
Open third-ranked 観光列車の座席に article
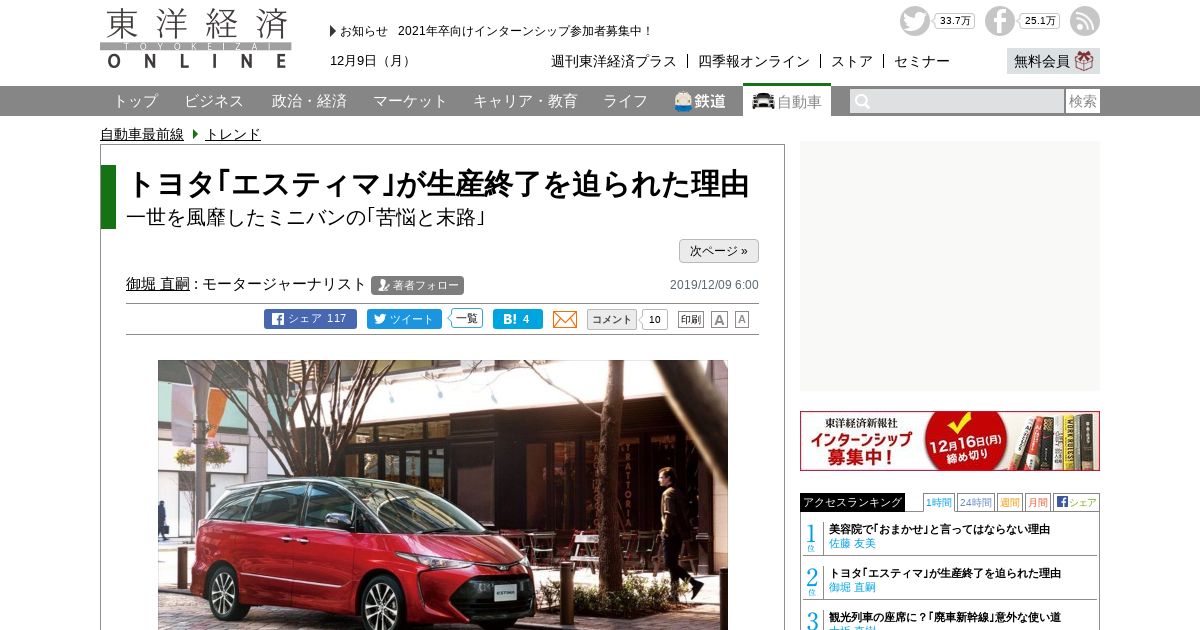tap(945, 617)
